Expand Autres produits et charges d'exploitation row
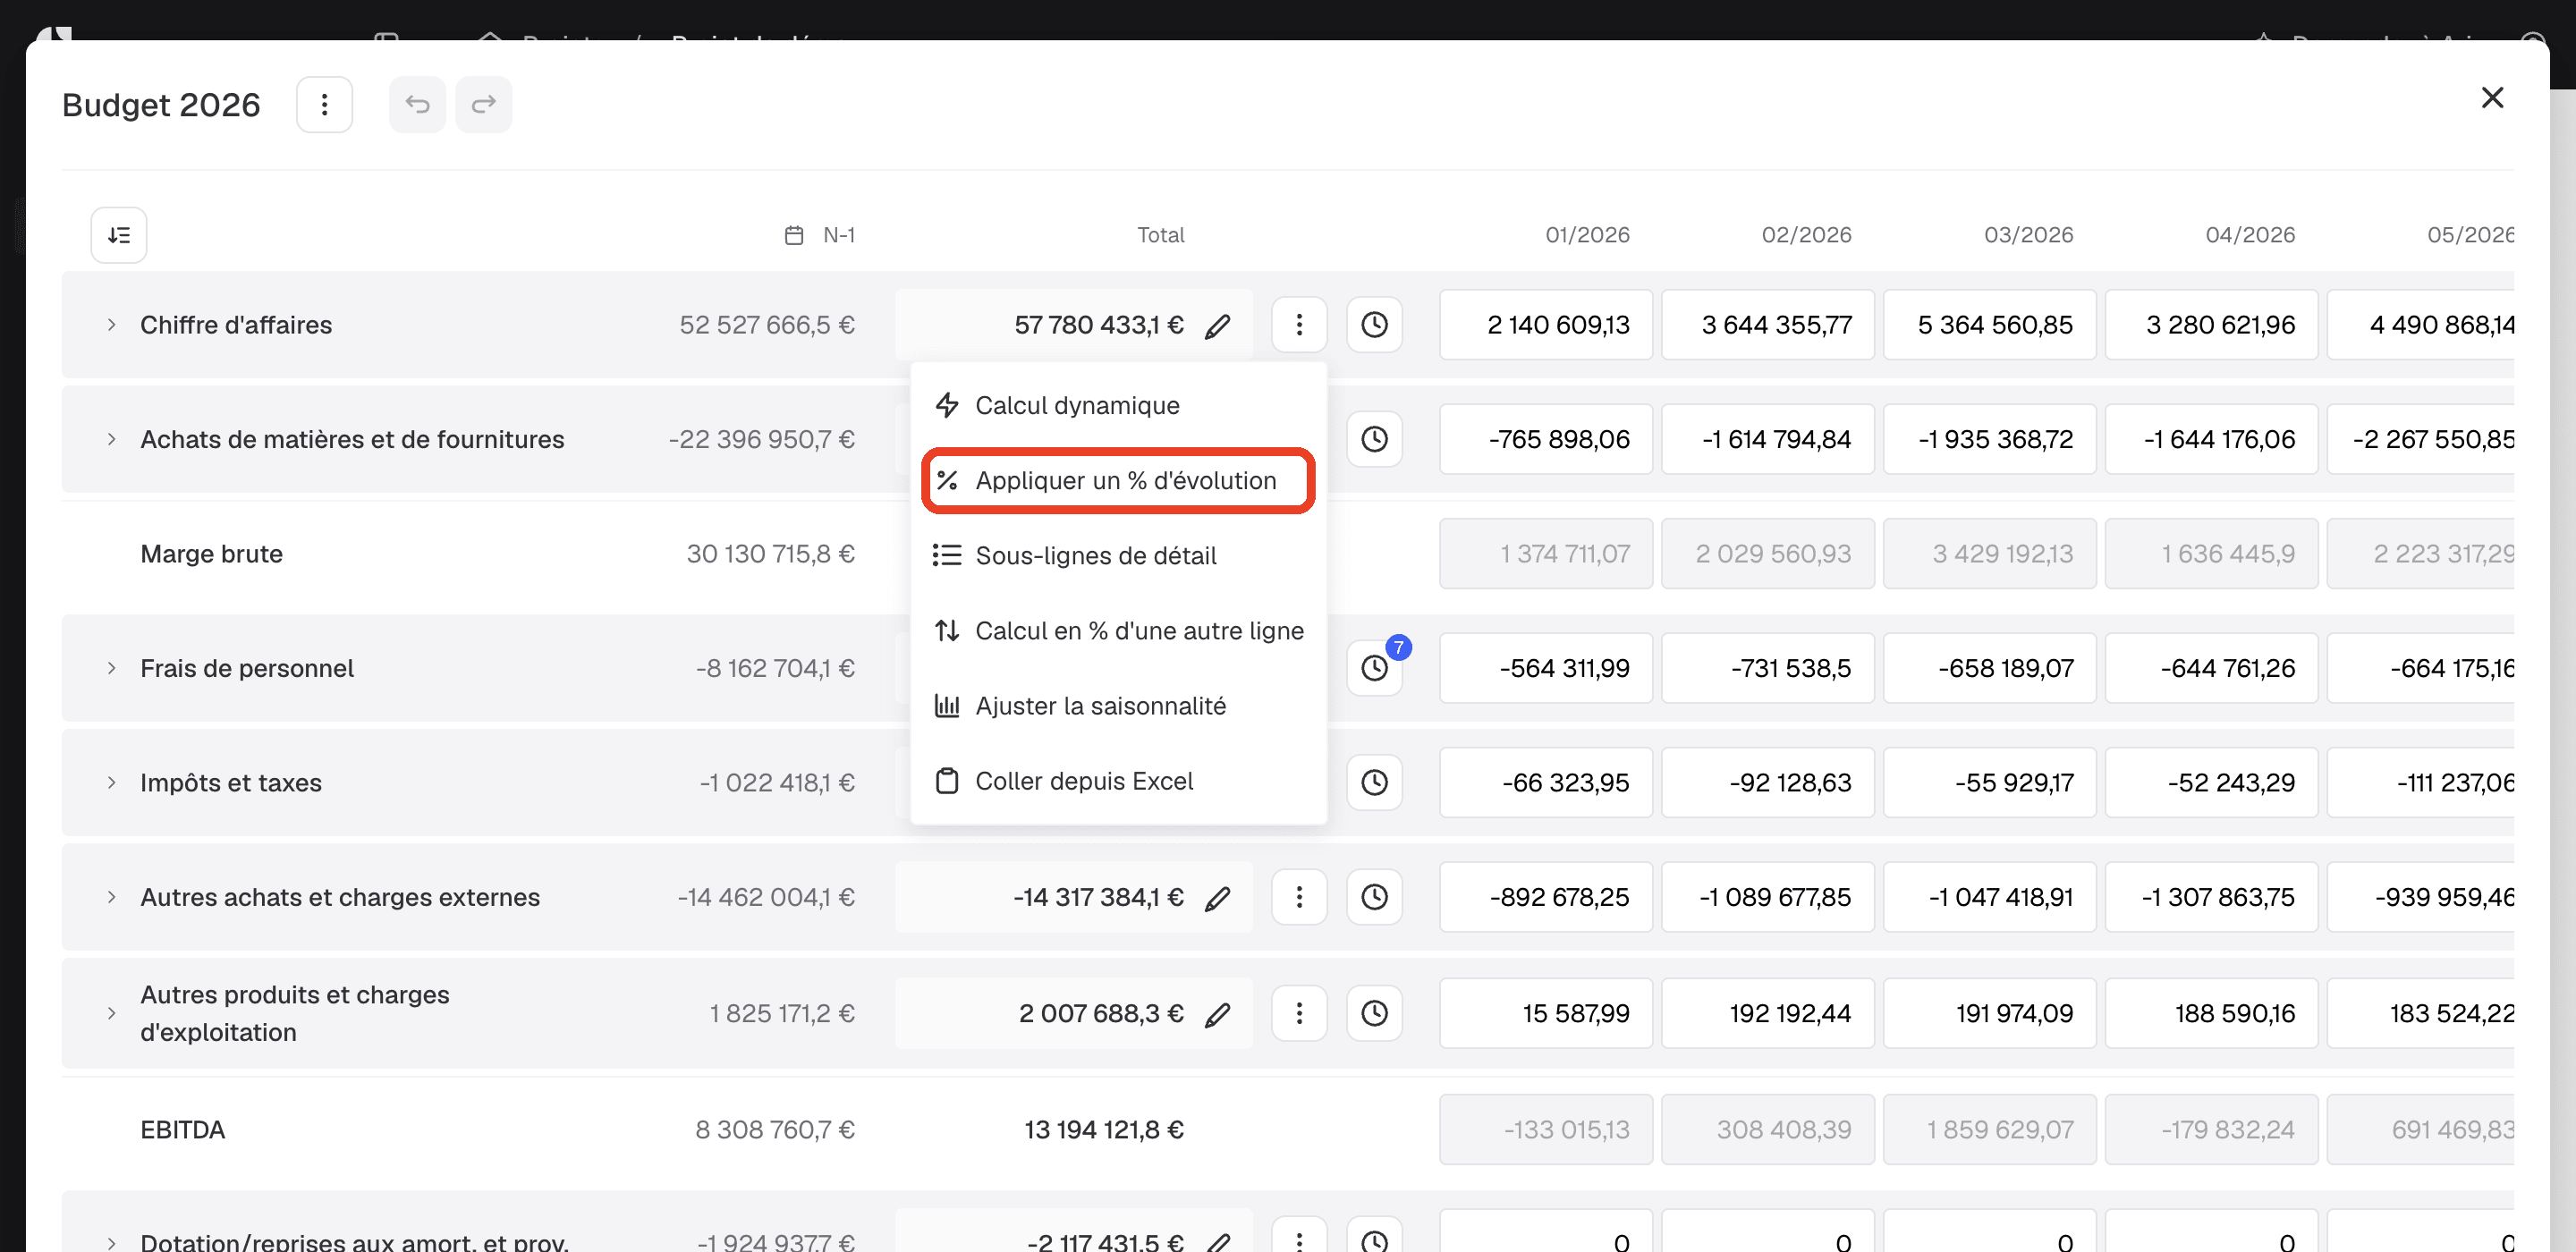 coord(111,1013)
